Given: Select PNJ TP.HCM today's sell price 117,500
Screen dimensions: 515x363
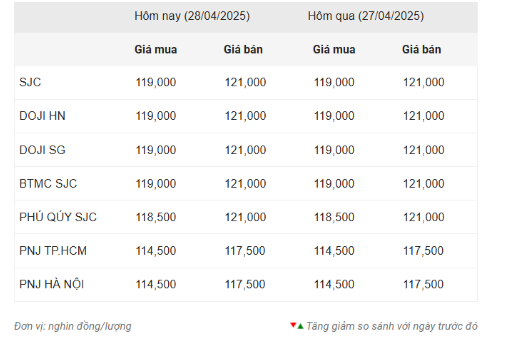Looking at the screenshot, I should [245, 251].
